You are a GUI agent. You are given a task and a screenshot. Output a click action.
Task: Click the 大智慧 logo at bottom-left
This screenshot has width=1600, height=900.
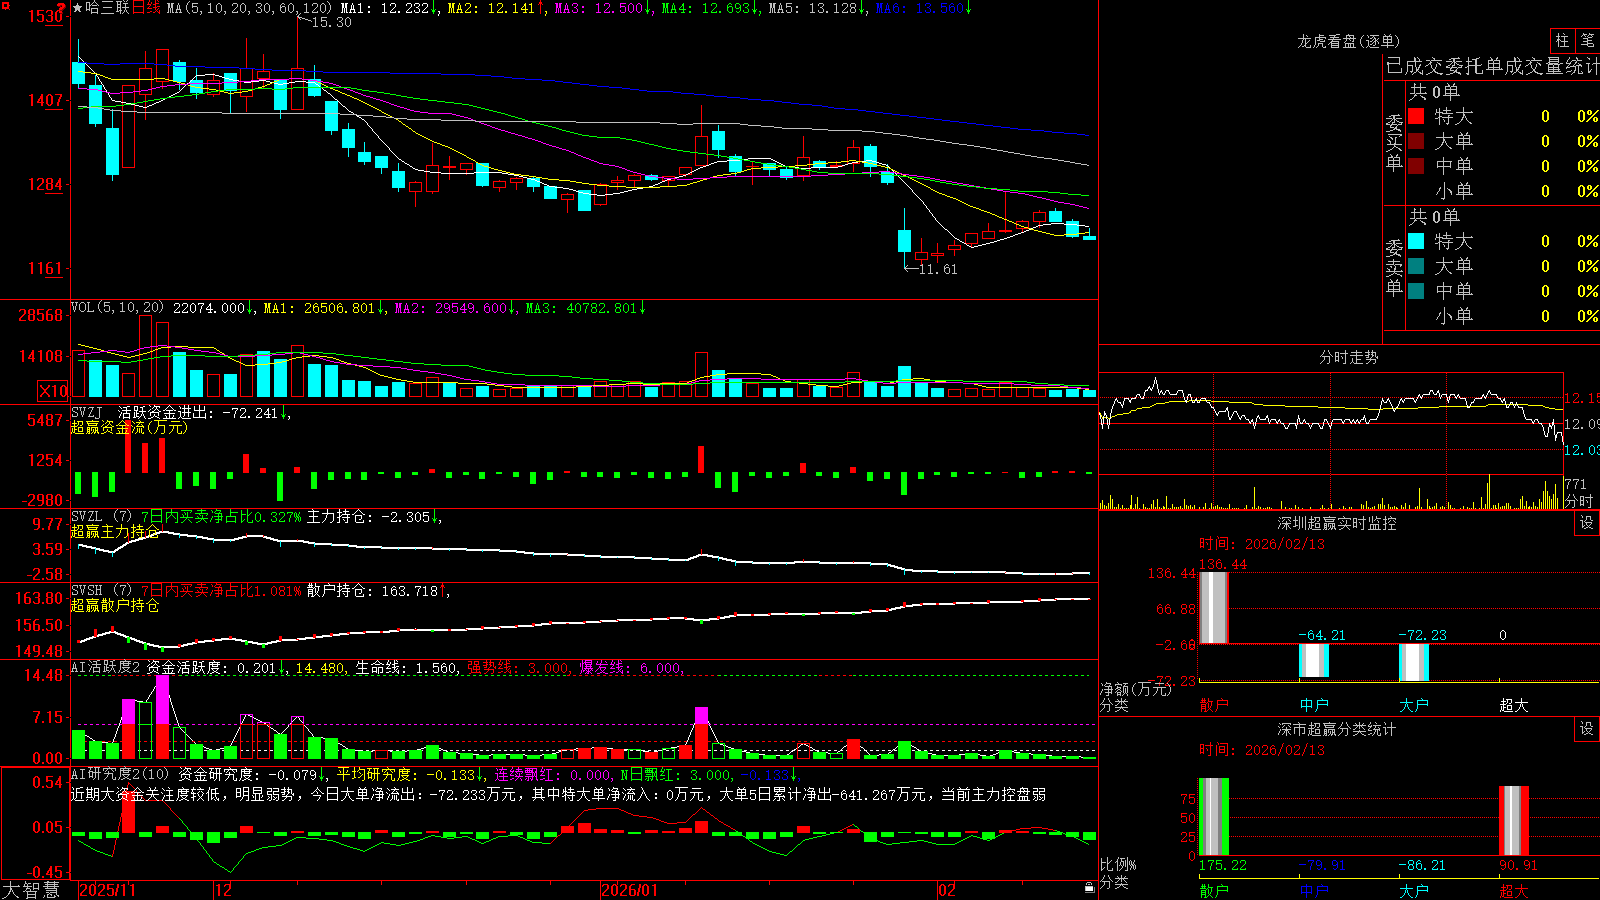click(31, 890)
